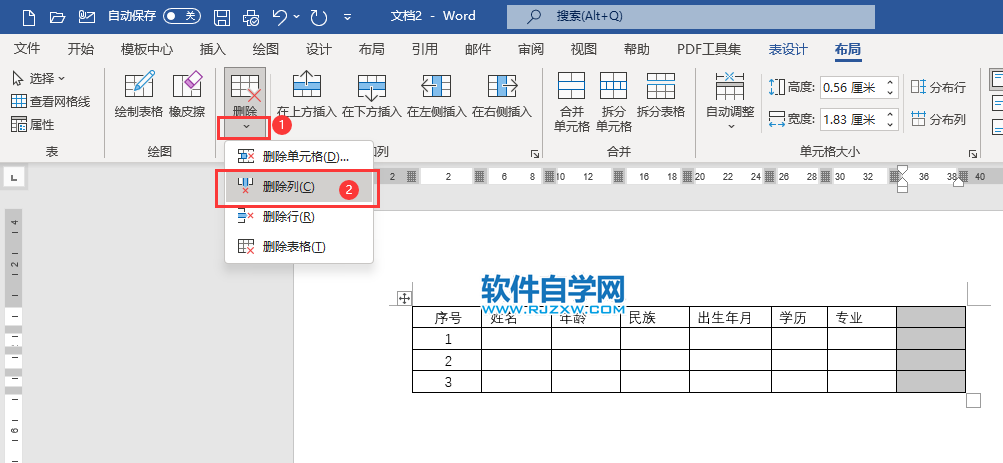Click the tab stop selector on ruler
Image resolution: width=1003 pixels, height=463 pixels.
14,177
